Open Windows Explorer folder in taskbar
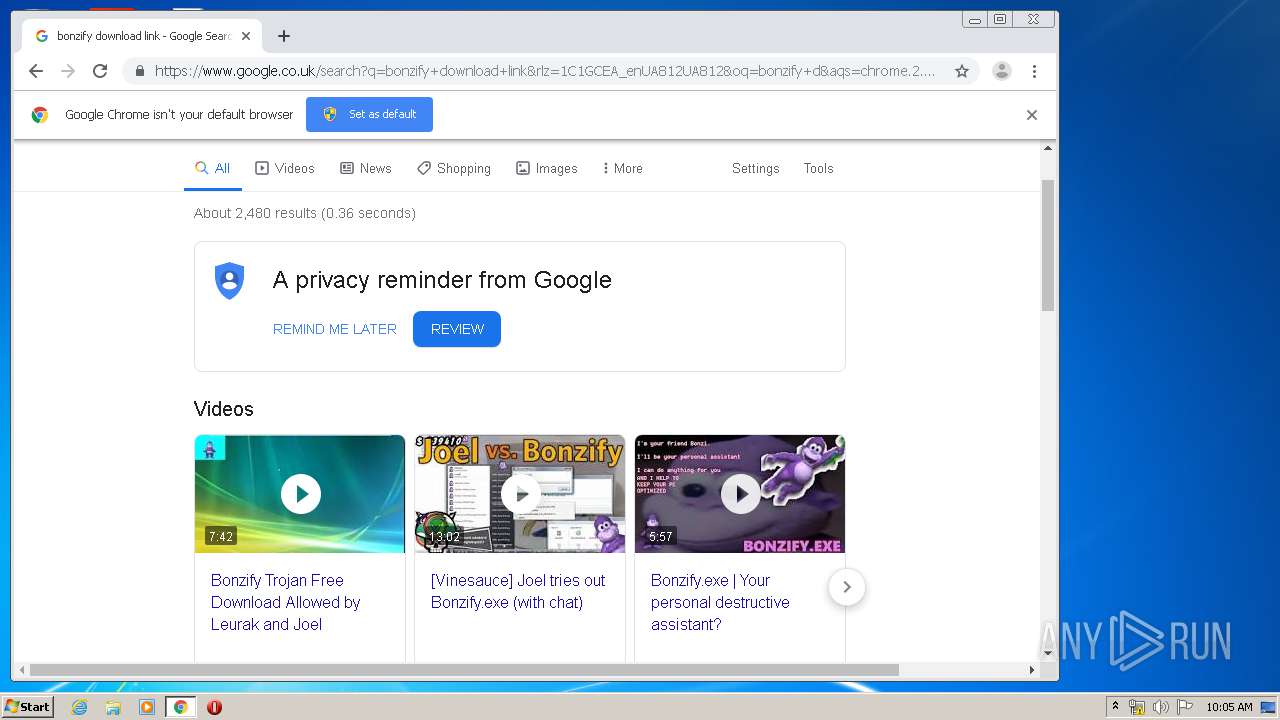1280x720 pixels. click(x=113, y=707)
